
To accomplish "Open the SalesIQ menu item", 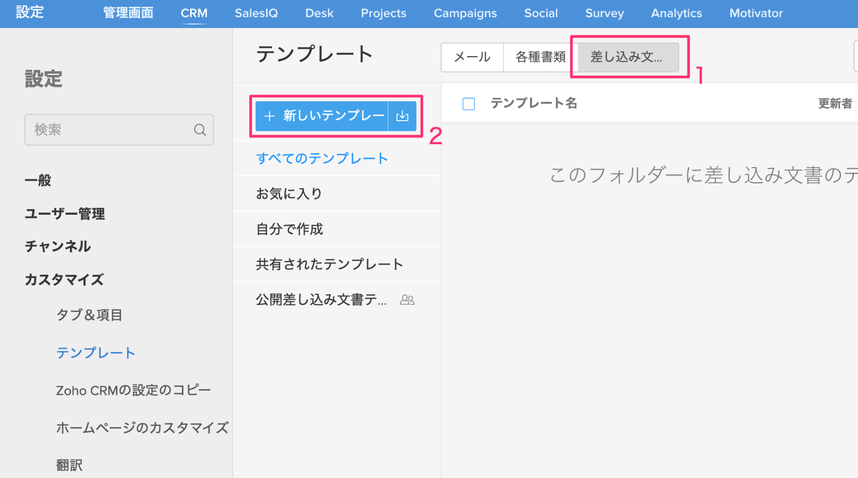I will pos(256,13).
